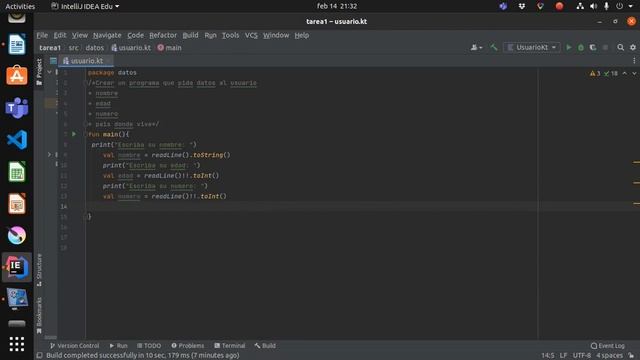Open the Navigate menu
This screenshot has width=640, height=360.
tap(107, 35)
